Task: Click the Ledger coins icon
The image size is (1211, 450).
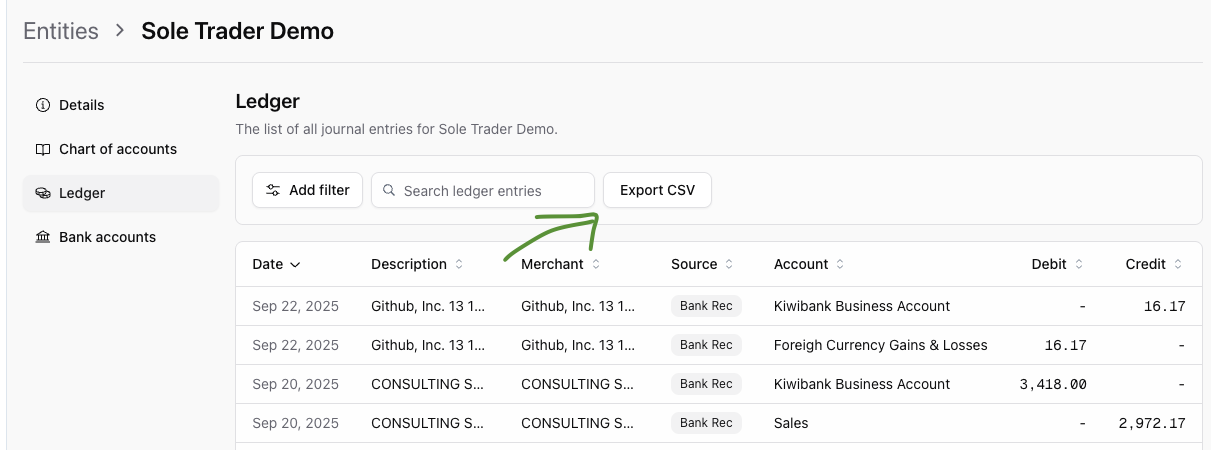Action: coord(43,193)
